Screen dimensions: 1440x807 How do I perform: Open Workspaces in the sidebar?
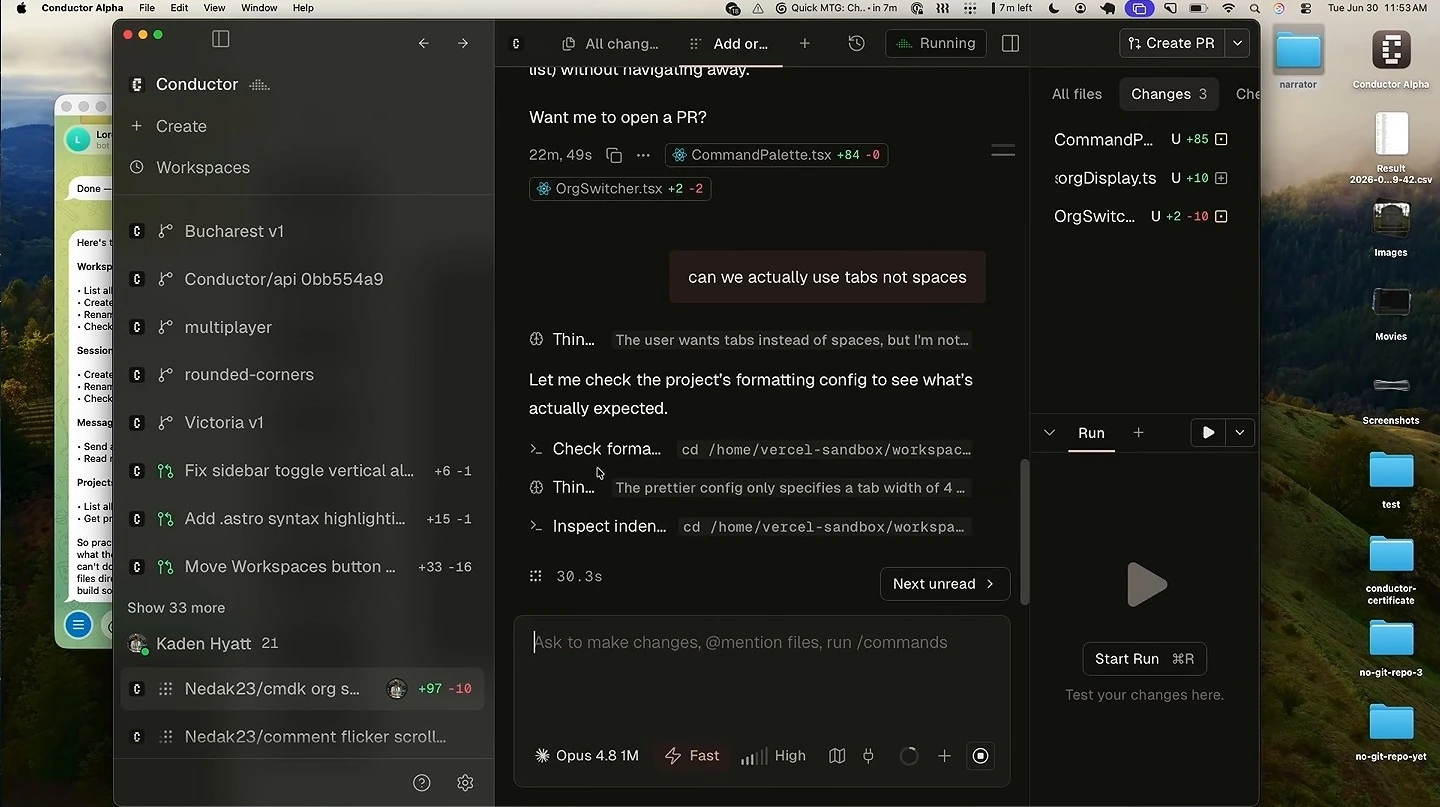[203, 167]
